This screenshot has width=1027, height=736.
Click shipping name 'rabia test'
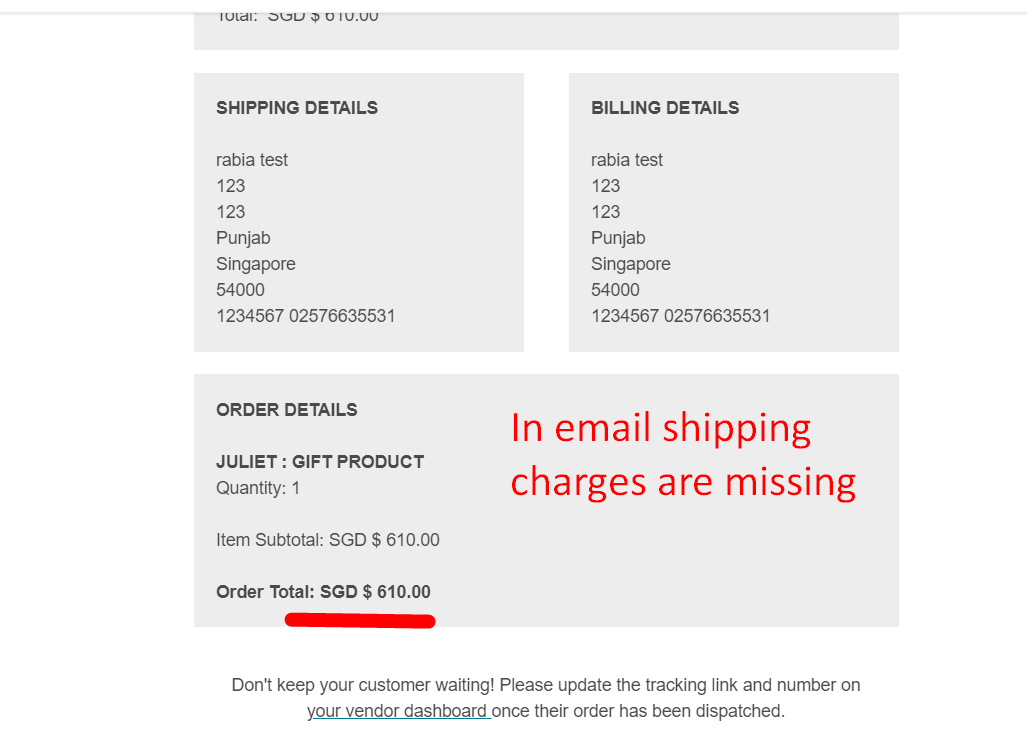252,160
